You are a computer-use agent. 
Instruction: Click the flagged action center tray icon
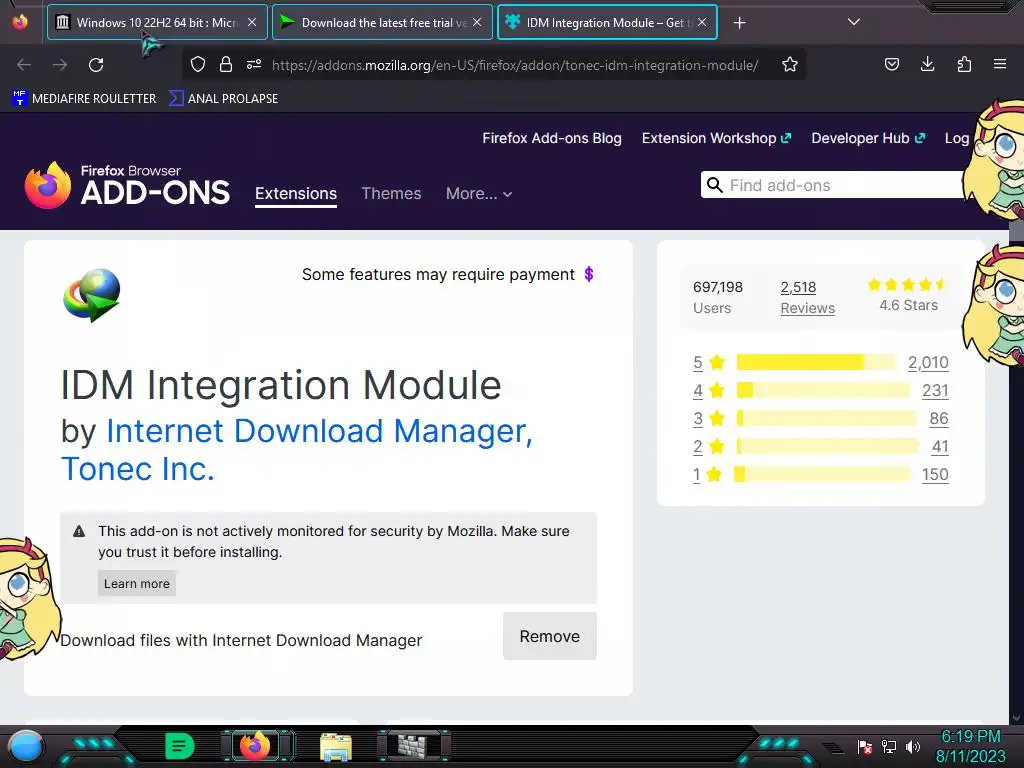(x=865, y=746)
